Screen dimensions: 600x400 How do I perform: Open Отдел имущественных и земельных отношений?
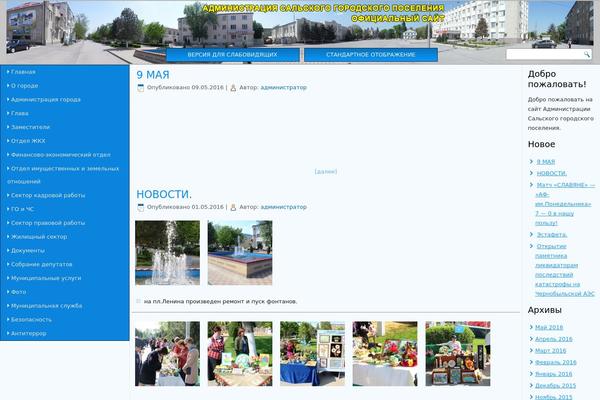pos(63,175)
